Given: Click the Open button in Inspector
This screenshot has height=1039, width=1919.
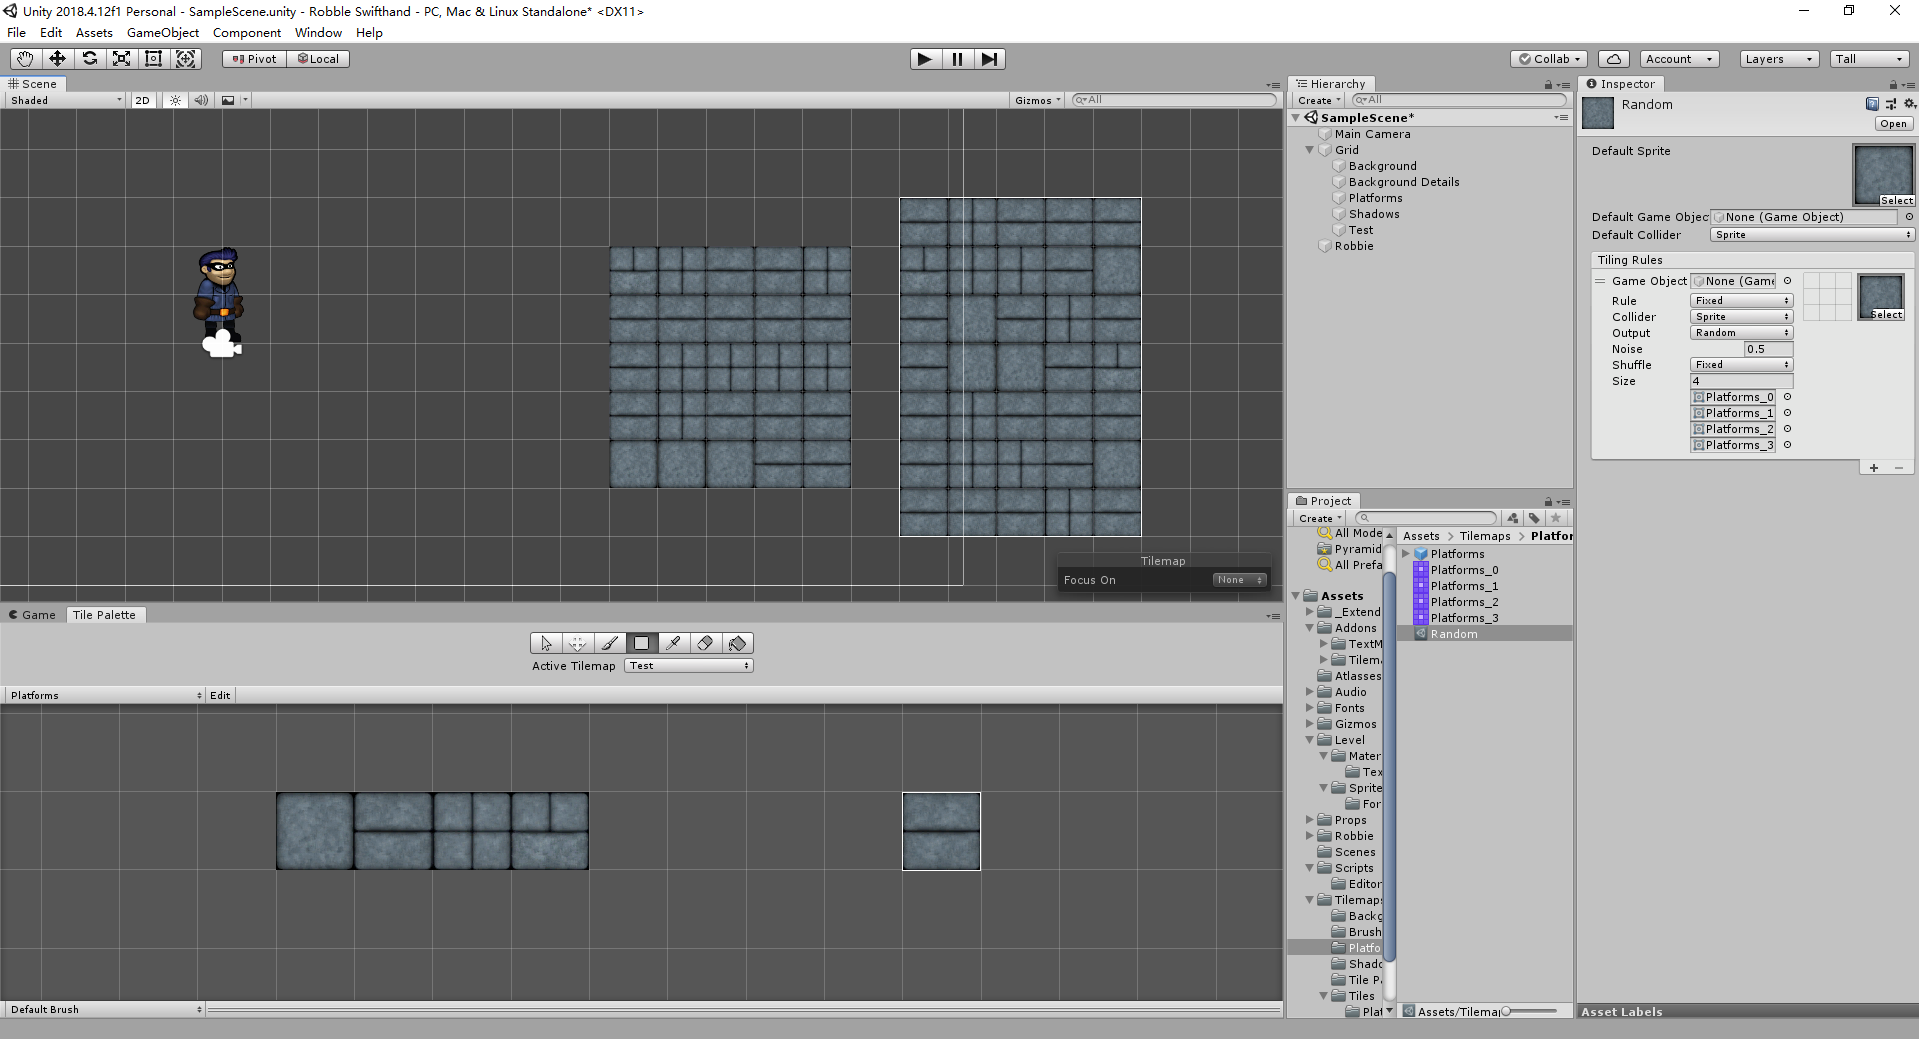Looking at the screenshot, I should tap(1893, 124).
